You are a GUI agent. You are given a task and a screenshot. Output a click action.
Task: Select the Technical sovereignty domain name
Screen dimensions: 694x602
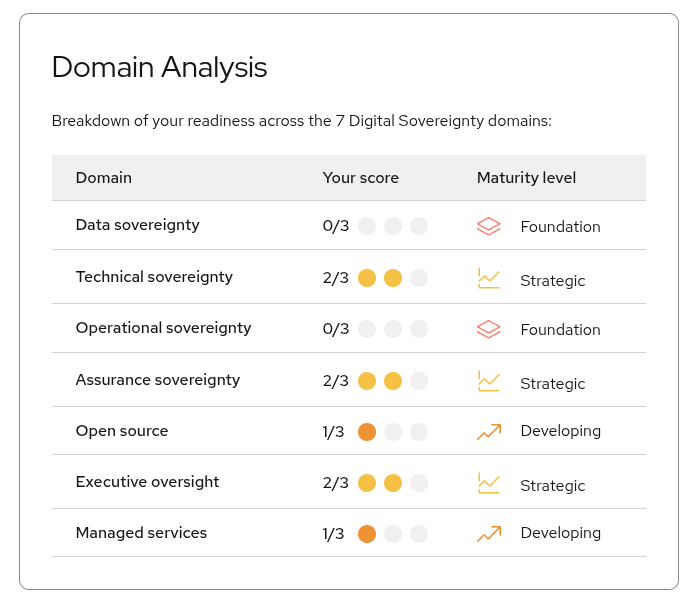154,277
